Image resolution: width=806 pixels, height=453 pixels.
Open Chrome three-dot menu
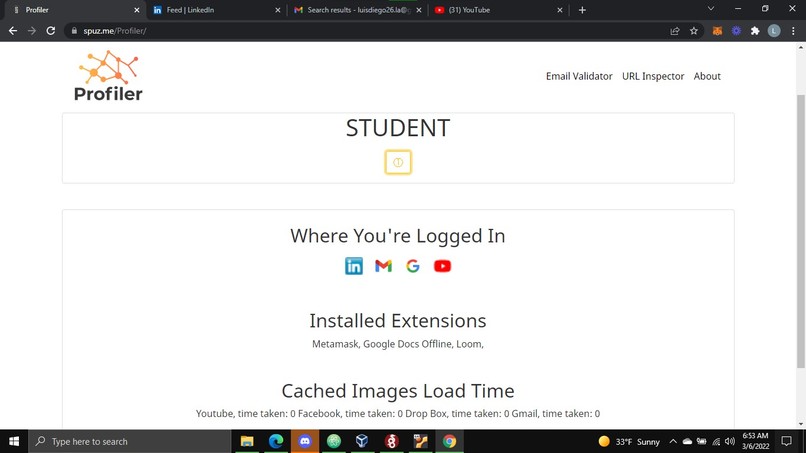coord(793,31)
